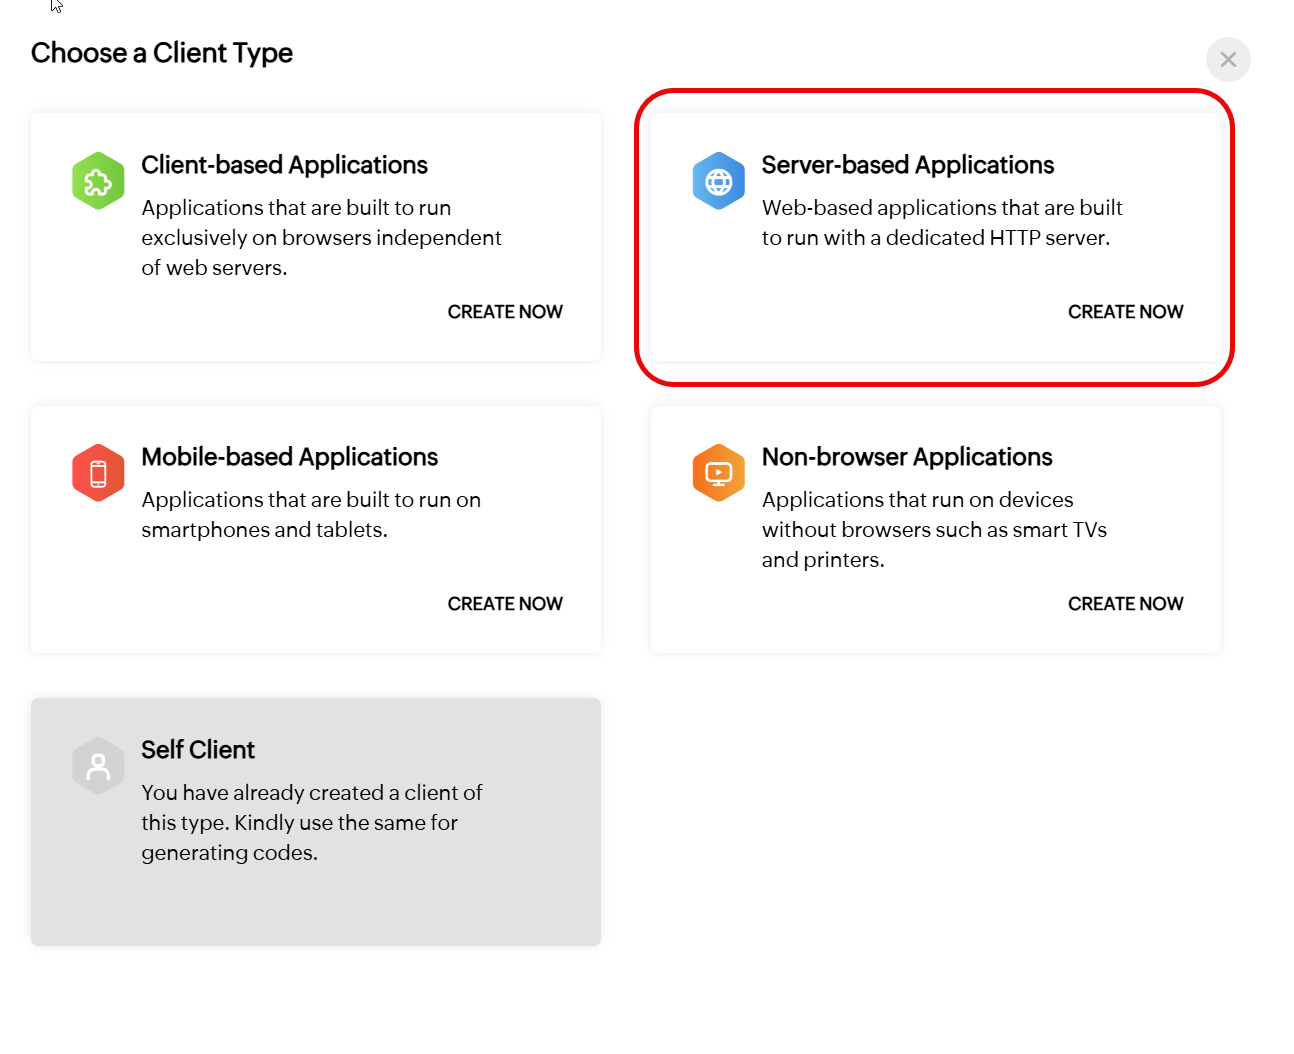Create a Client-based Application now
The height and width of the screenshot is (1054, 1294).
505,312
